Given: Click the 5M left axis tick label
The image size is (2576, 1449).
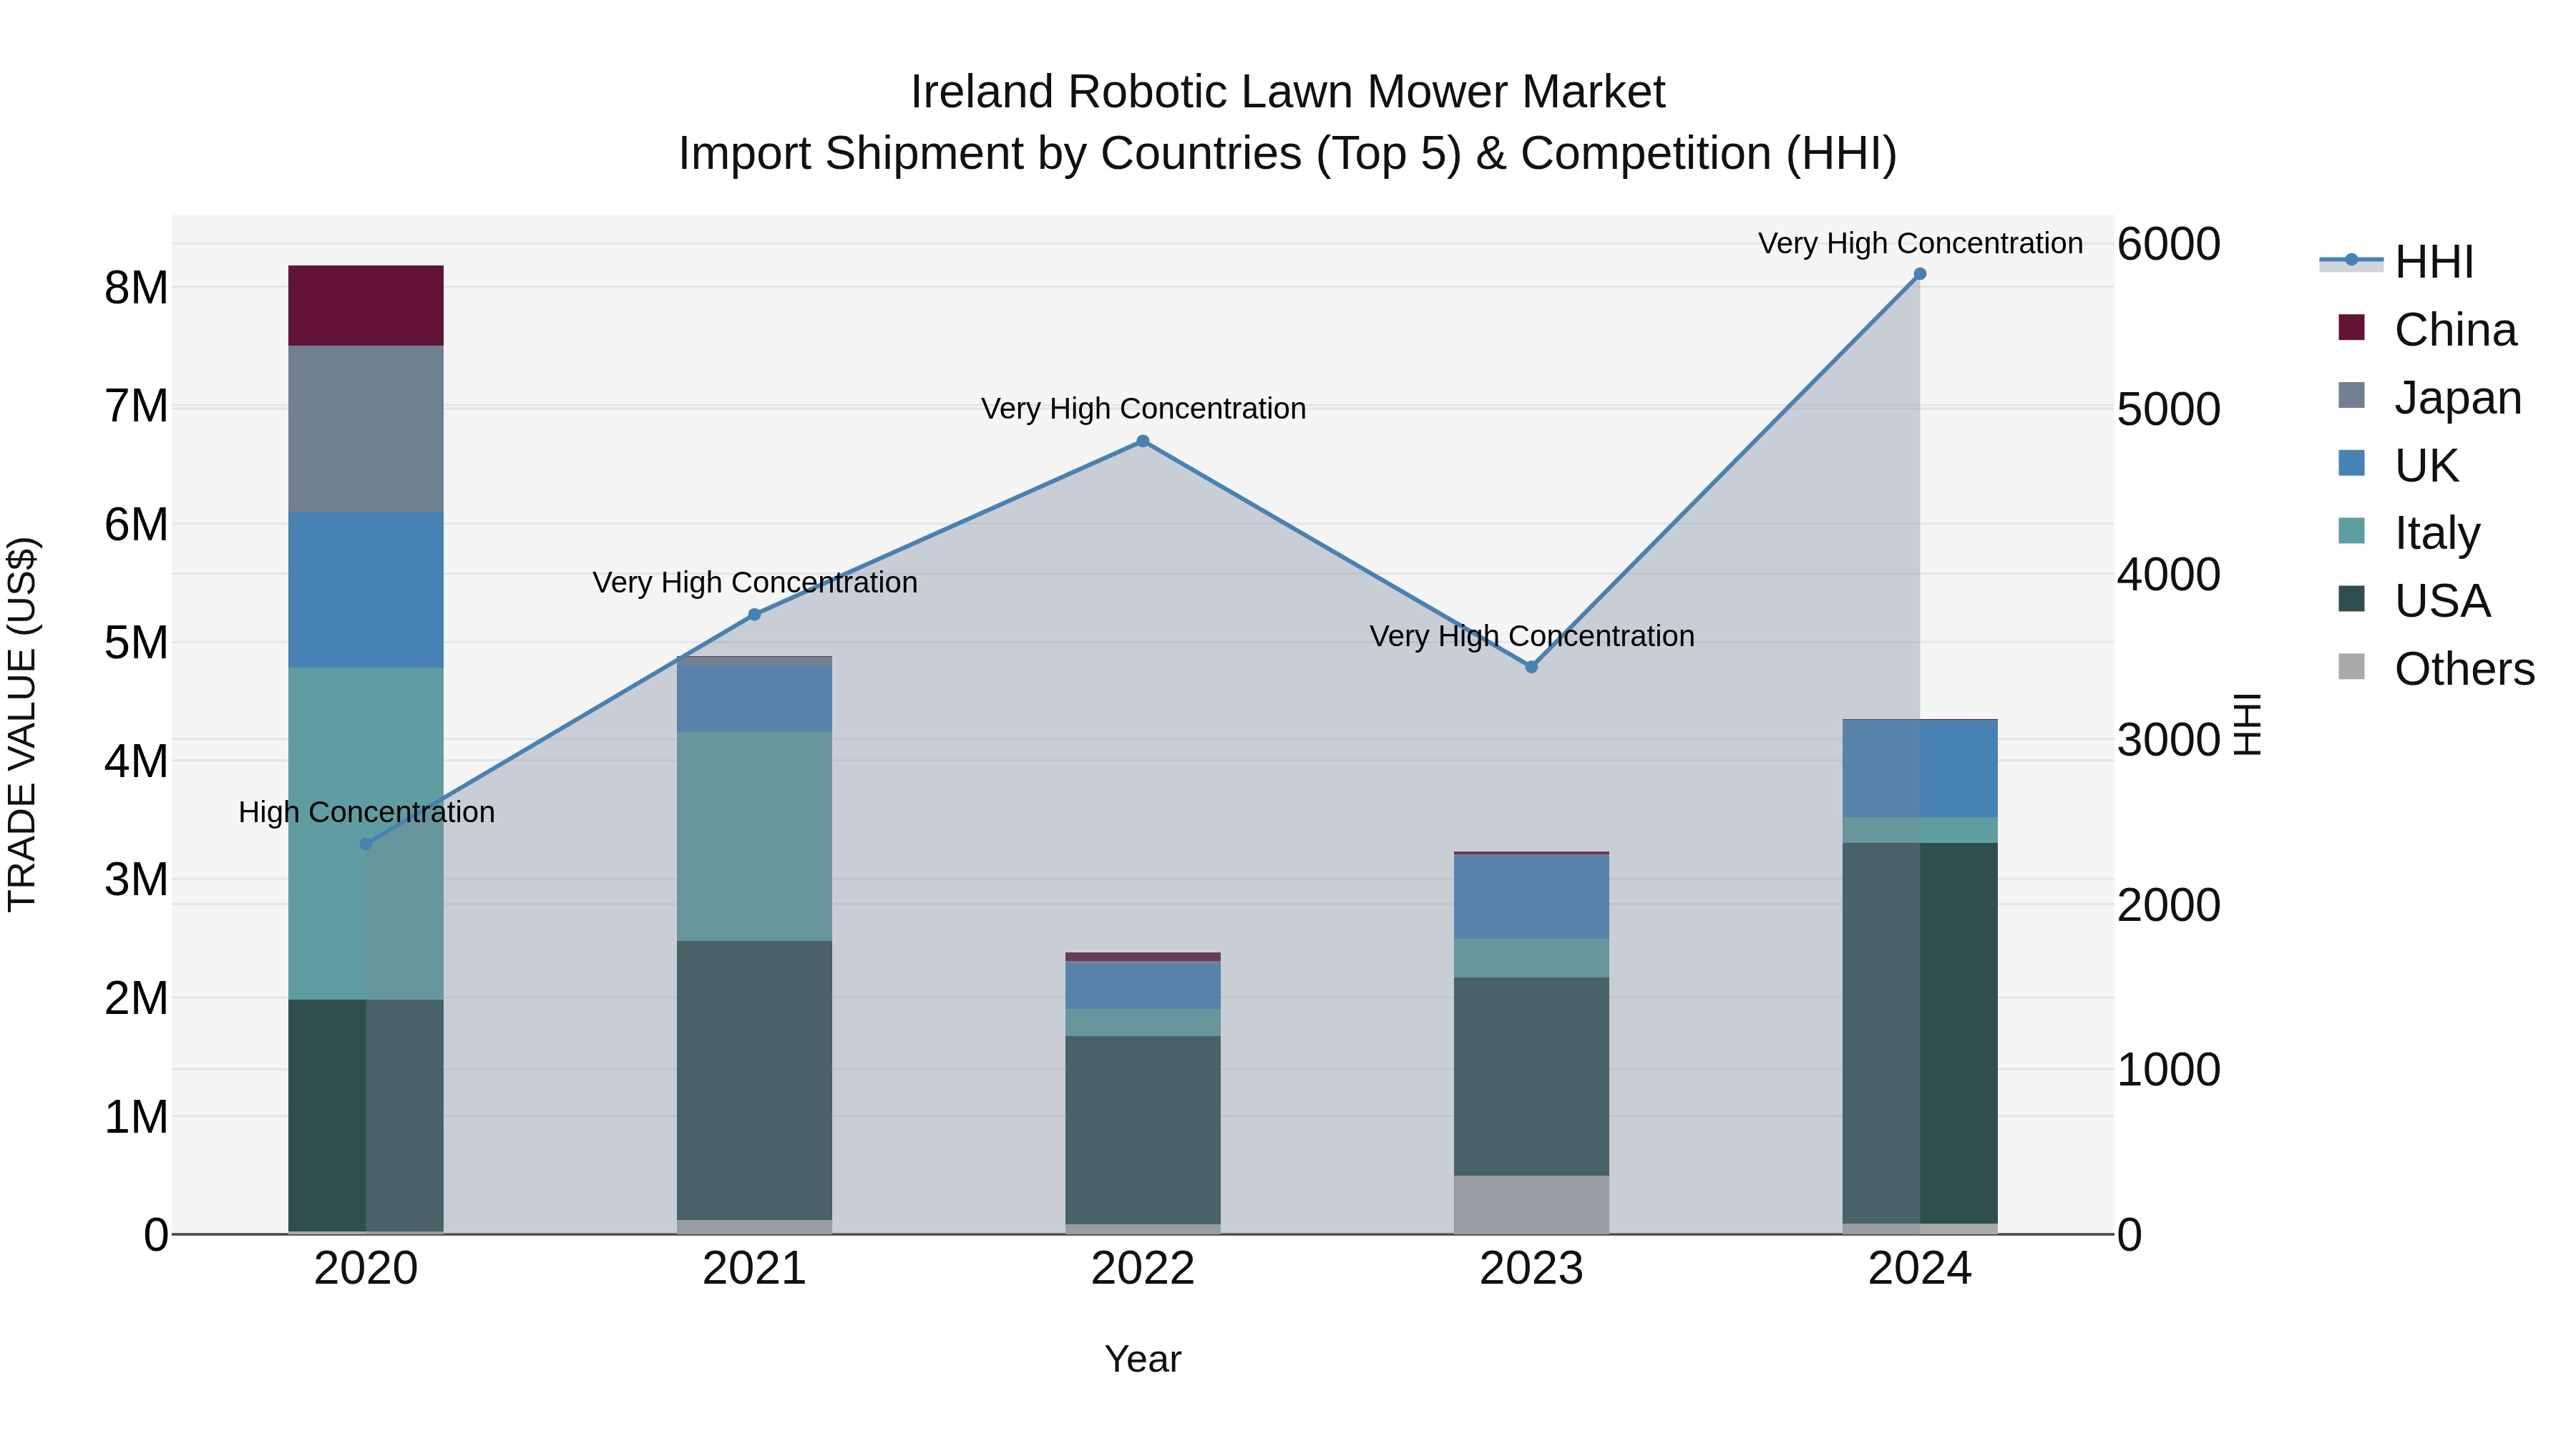Looking at the screenshot, I should pyautogui.click(x=136, y=643).
